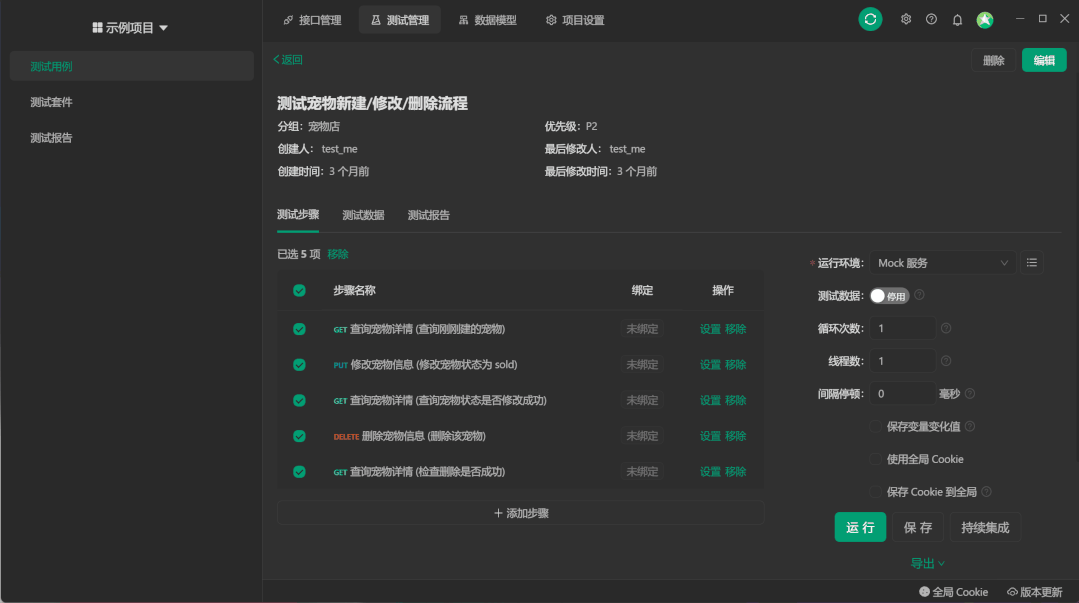
Task: Expand the 示例项目 project selector
Action: (x=131, y=27)
